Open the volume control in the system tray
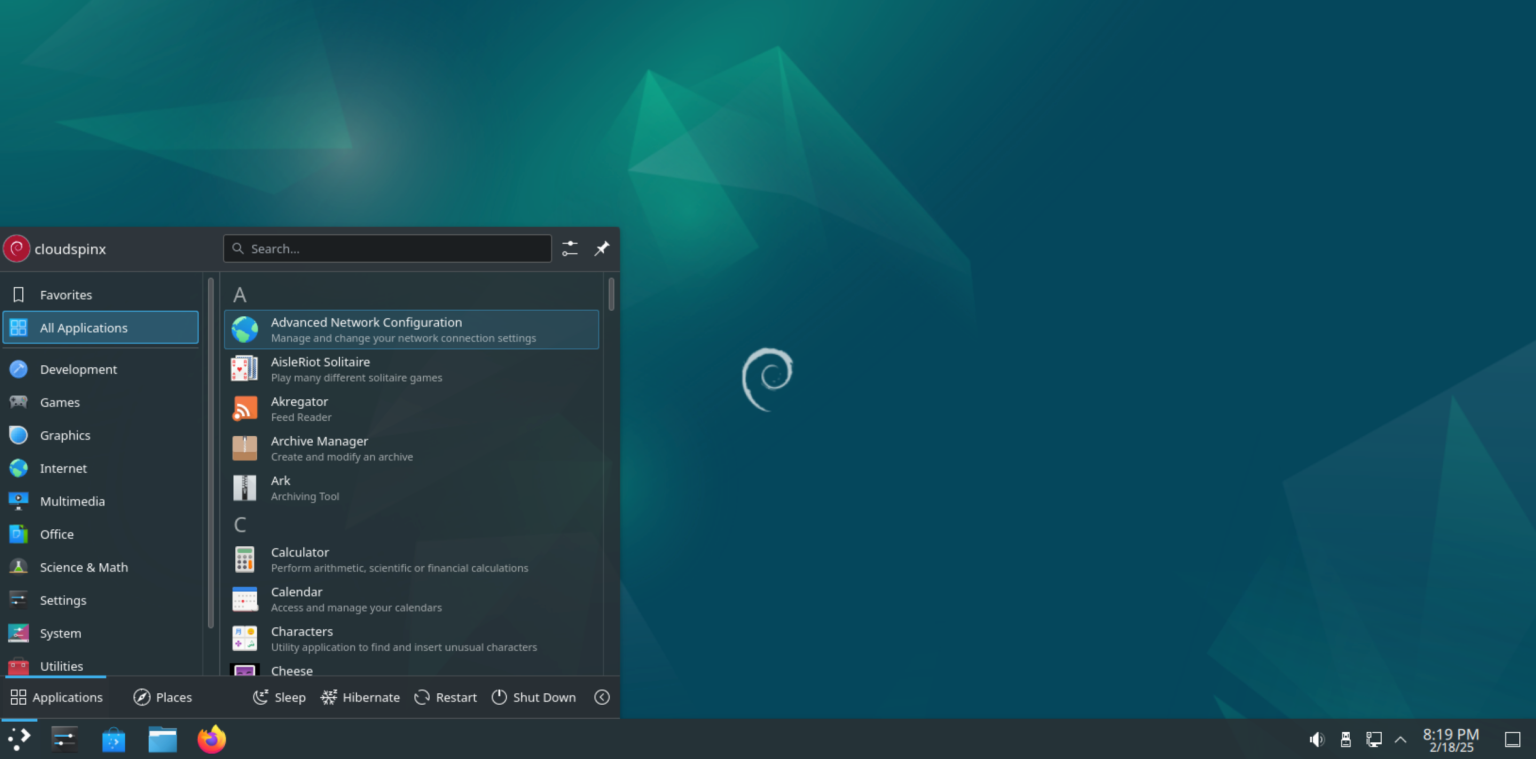 pyautogui.click(x=1317, y=739)
